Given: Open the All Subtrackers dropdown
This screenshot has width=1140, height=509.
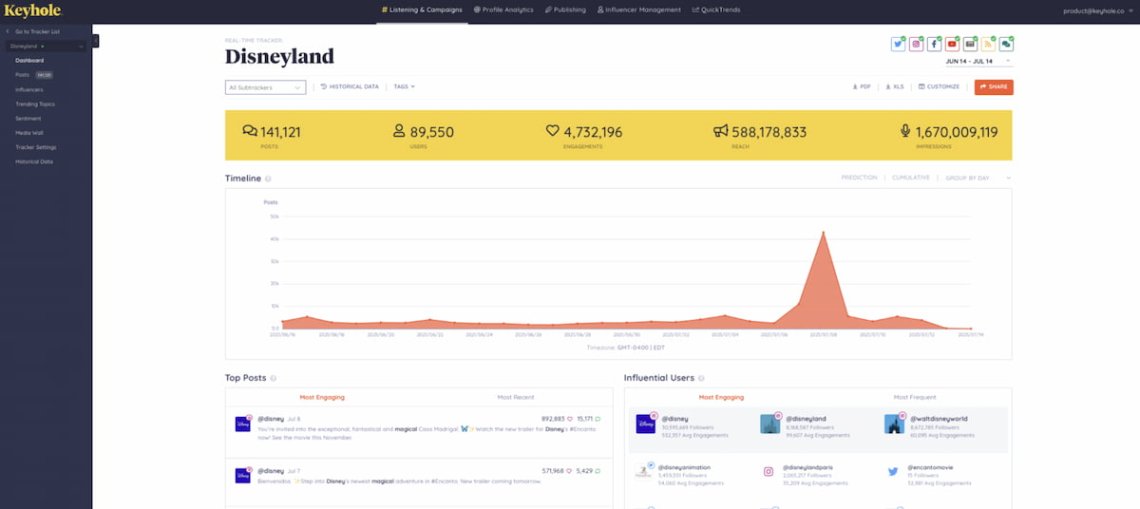Looking at the screenshot, I should pyautogui.click(x=265, y=87).
